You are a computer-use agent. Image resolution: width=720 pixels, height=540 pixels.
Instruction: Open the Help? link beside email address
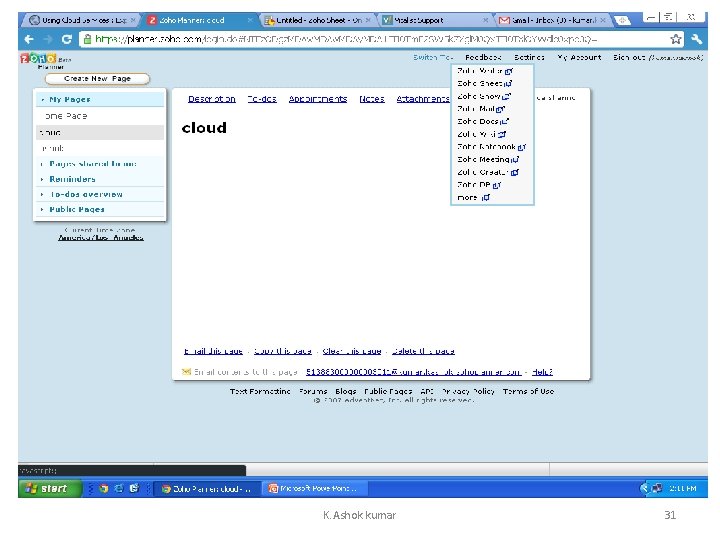point(542,372)
